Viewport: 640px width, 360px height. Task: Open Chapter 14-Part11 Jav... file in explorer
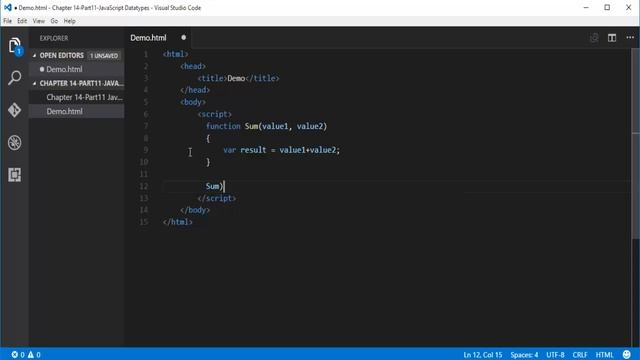click(x=76, y=97)
